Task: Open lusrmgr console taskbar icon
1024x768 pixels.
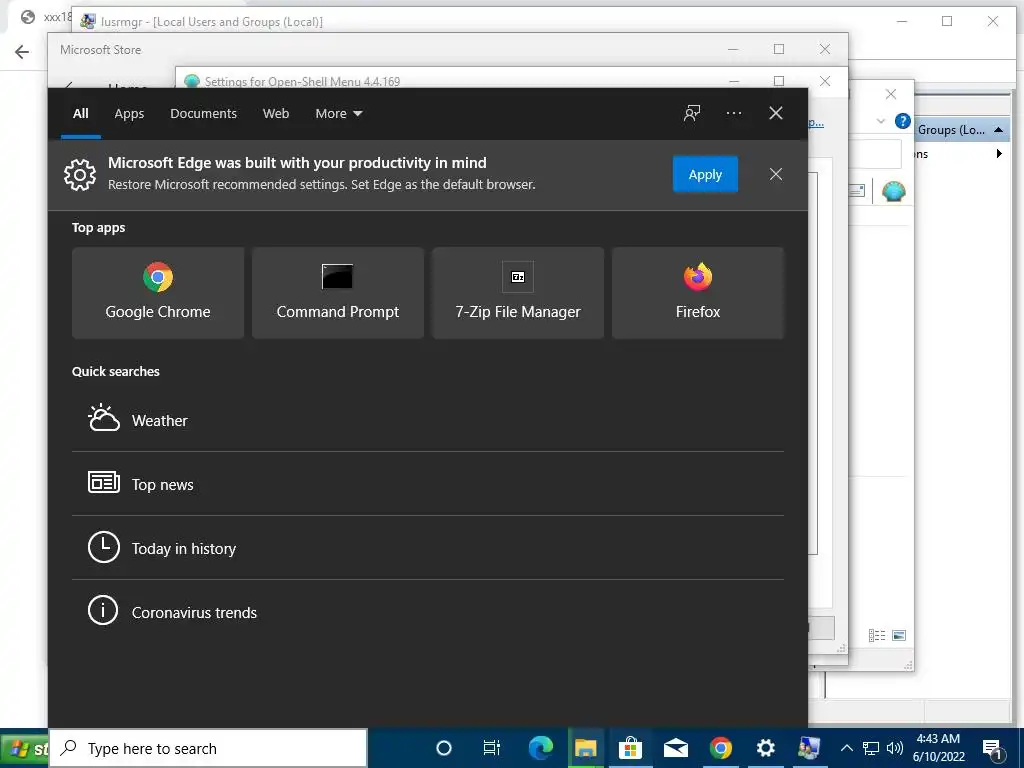Action: (810, 748)
